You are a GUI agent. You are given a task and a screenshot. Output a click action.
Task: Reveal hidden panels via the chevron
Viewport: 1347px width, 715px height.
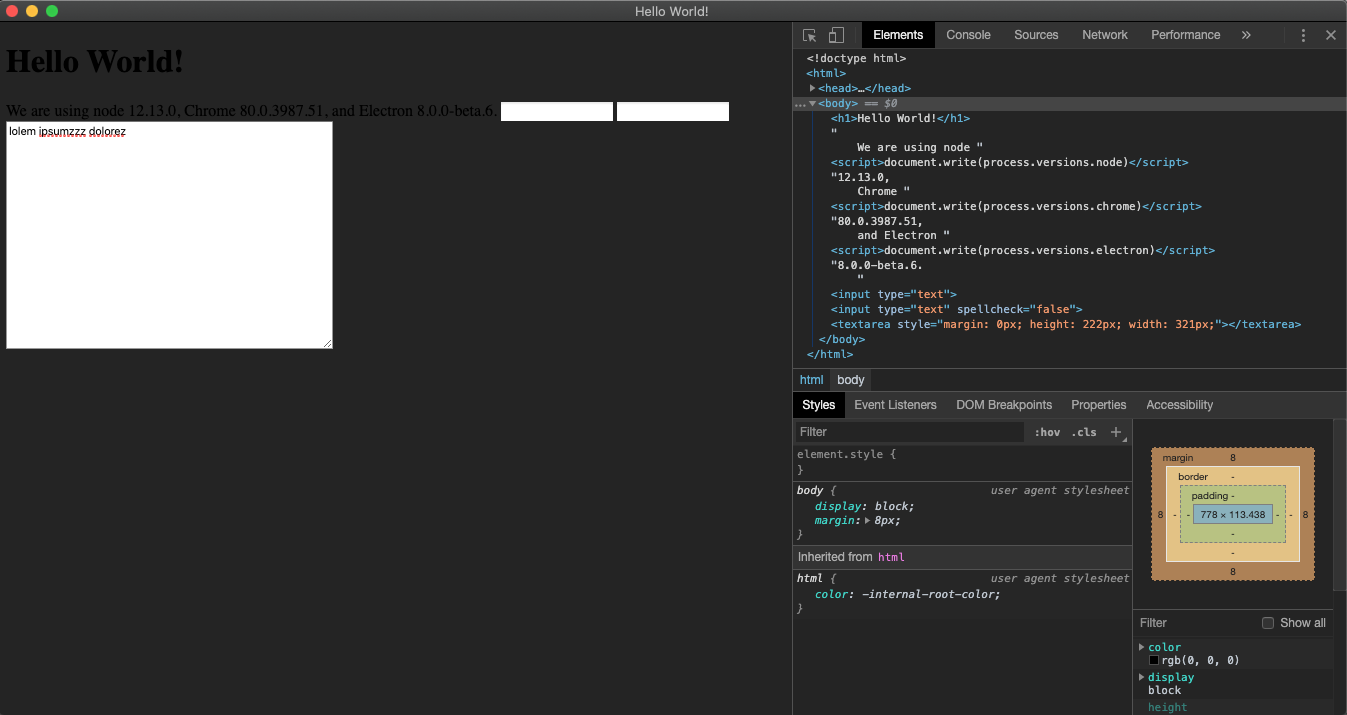[x=1246, y=34]
